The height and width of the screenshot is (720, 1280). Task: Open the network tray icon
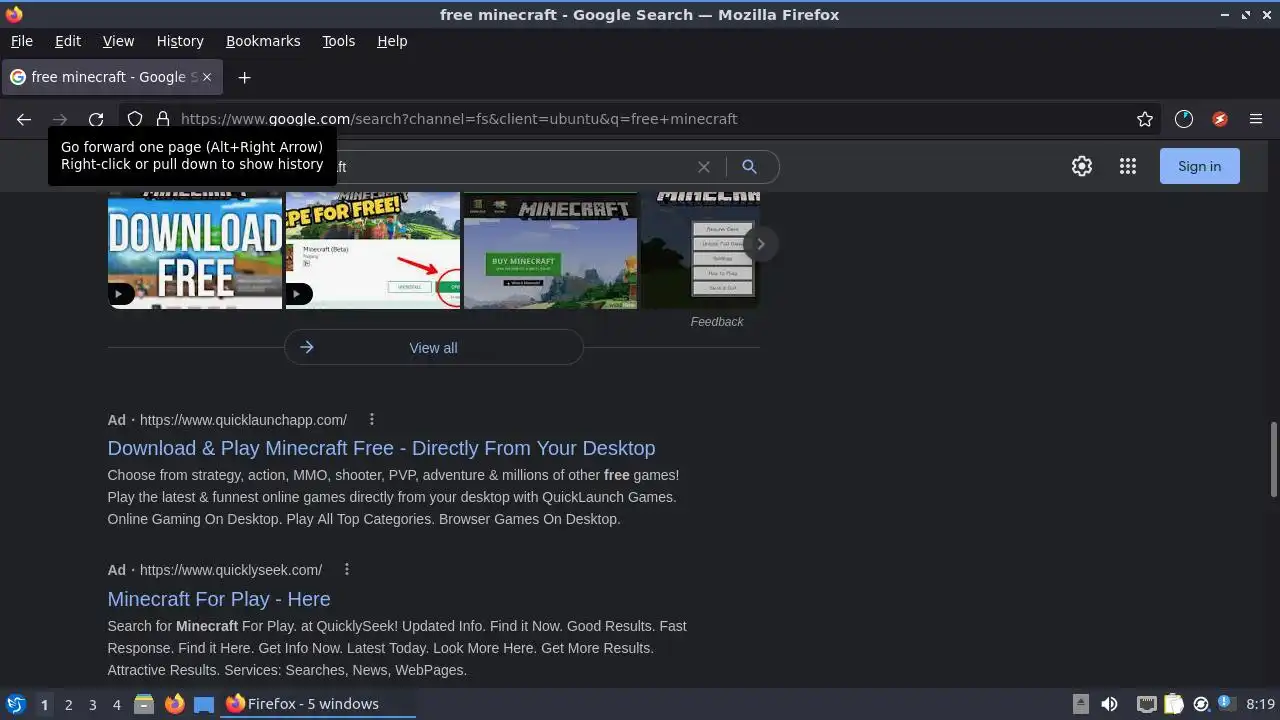tap(1146, 704)
